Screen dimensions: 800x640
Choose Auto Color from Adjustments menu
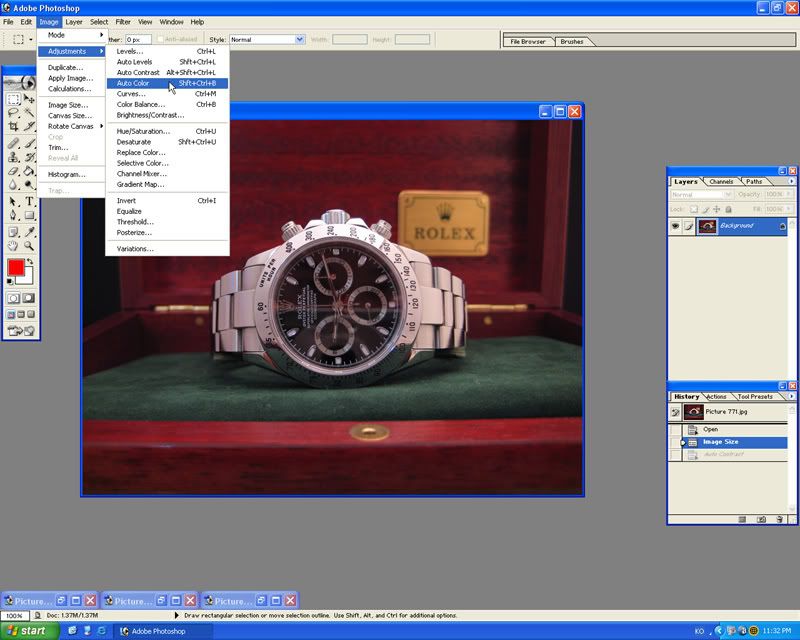[x=167, y=83]
